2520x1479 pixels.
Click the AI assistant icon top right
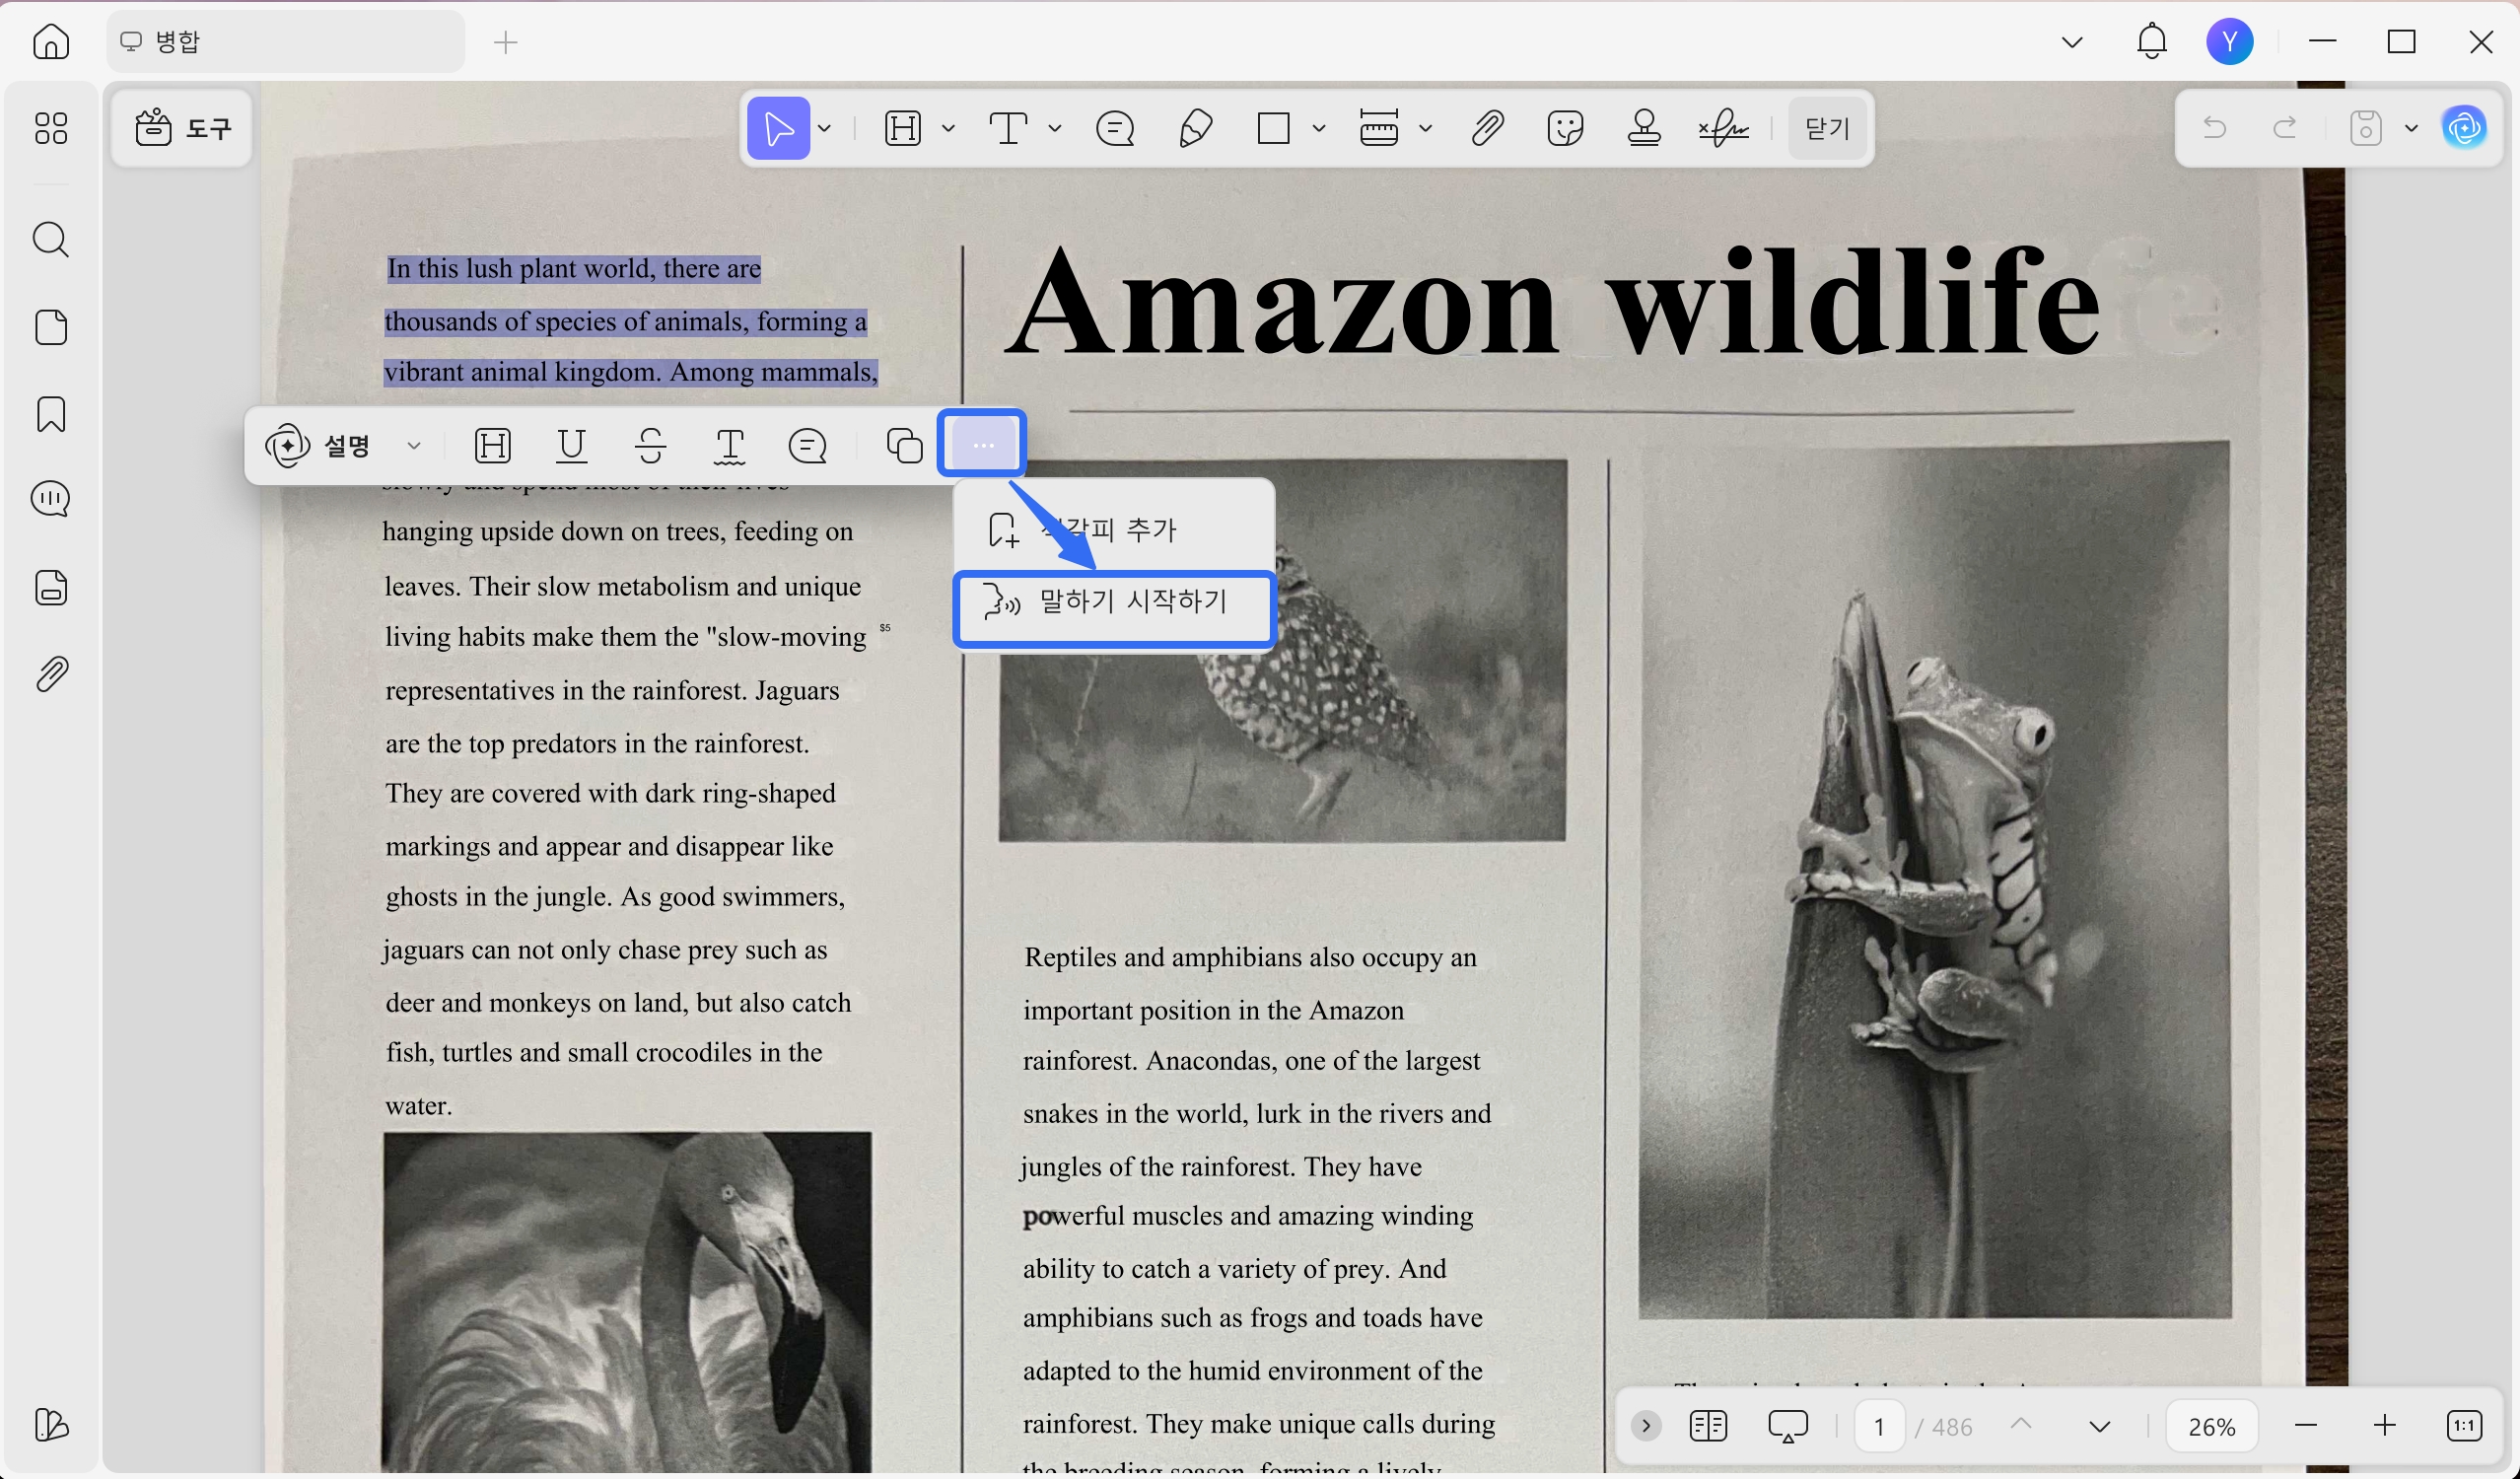[x=2463, y=128]
